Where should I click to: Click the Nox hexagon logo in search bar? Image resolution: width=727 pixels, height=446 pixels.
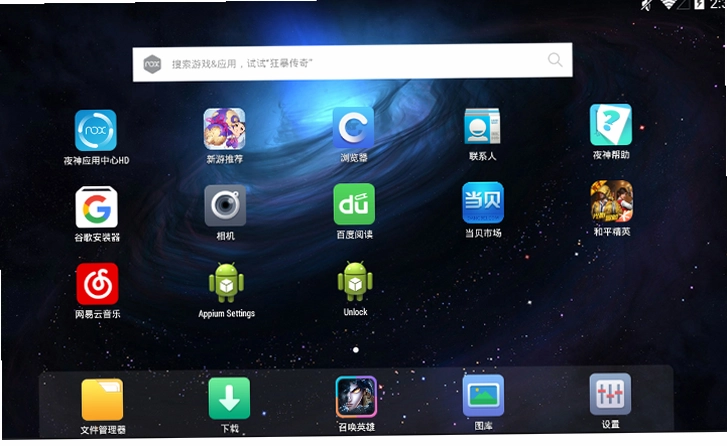[152, 64]
